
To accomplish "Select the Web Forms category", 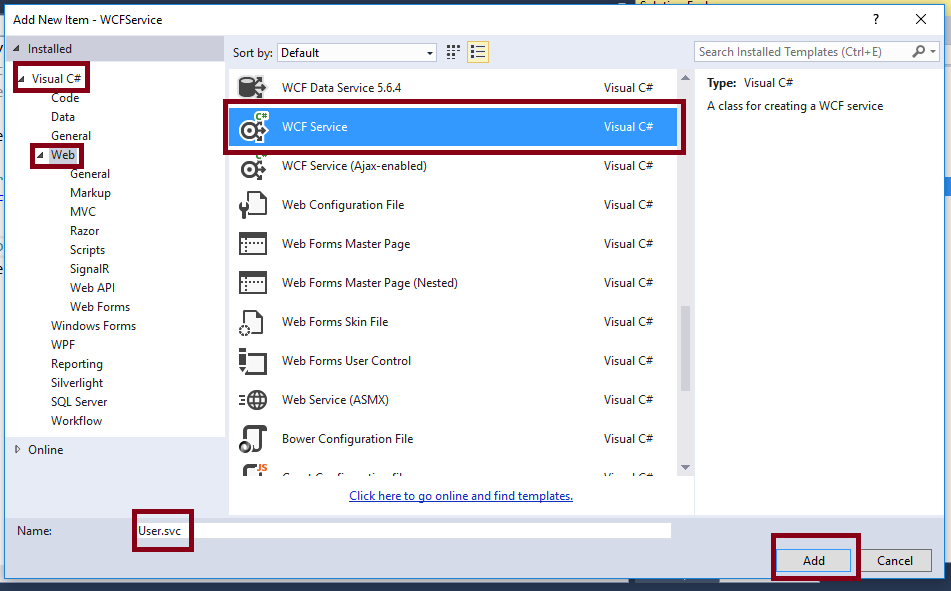I will point(100,307).
